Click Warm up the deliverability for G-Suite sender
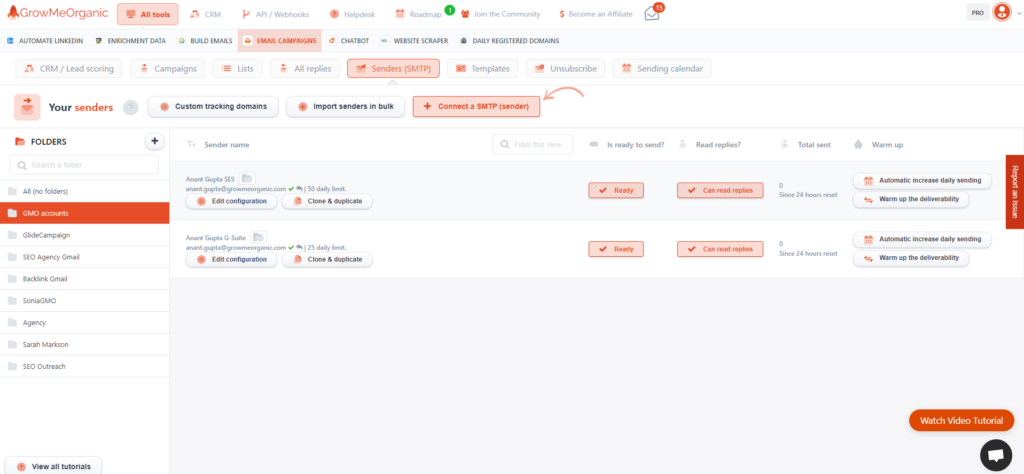The height and width of the screenshot is (474, 1024). tap(911, 259)
